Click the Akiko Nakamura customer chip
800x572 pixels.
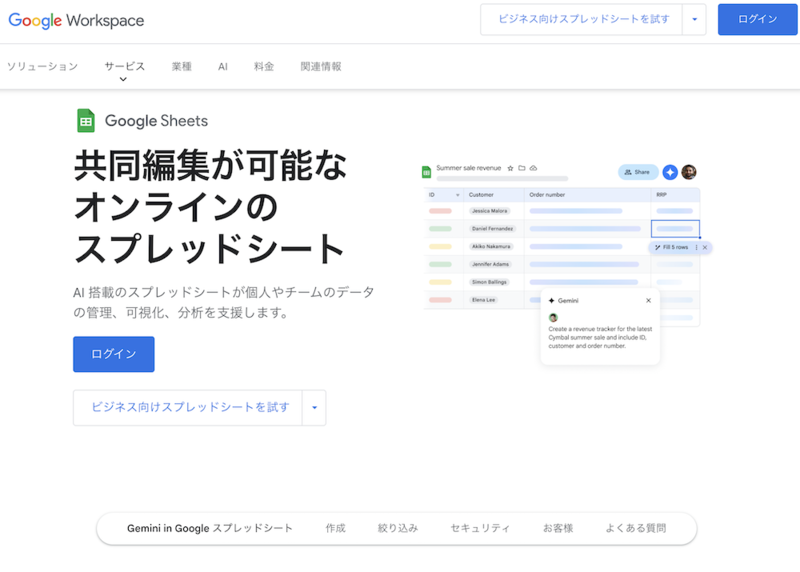[491, 246]
